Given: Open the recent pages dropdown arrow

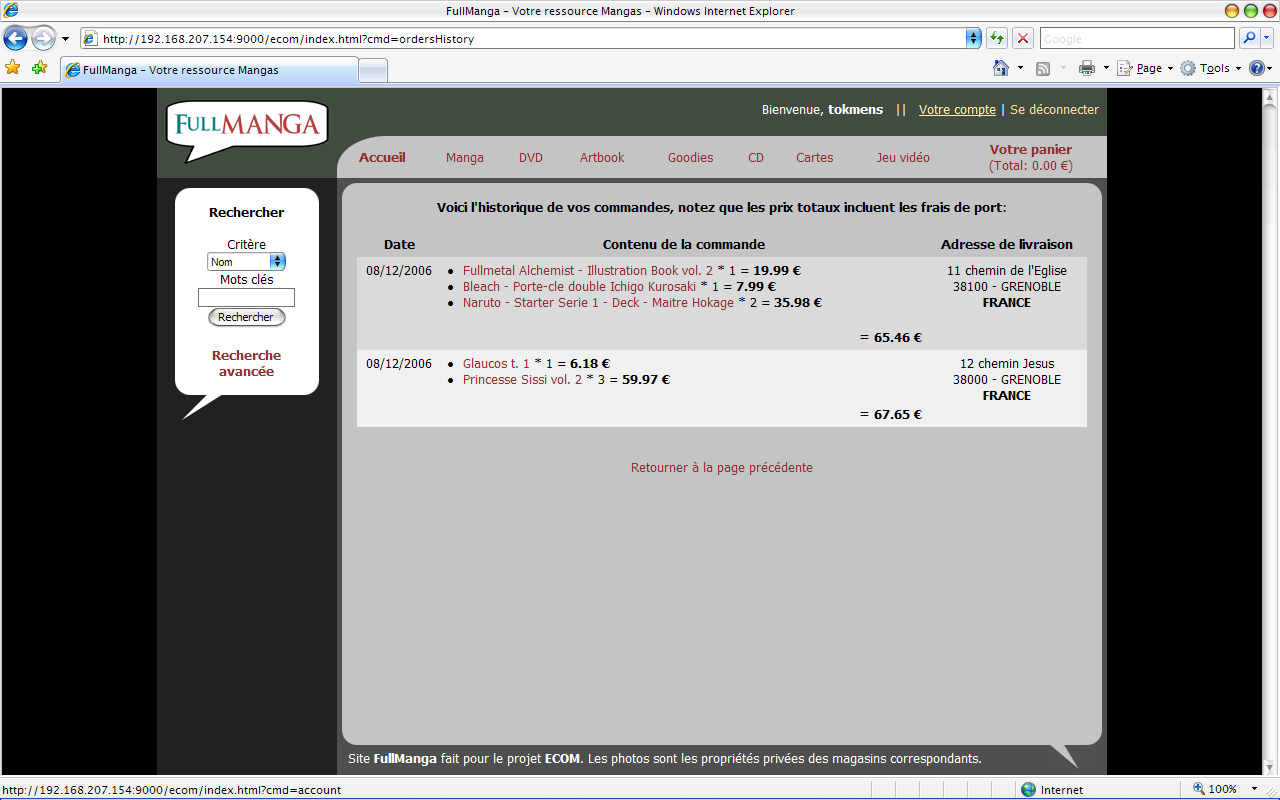Looking at the screenshot, I should coord(65,39).
